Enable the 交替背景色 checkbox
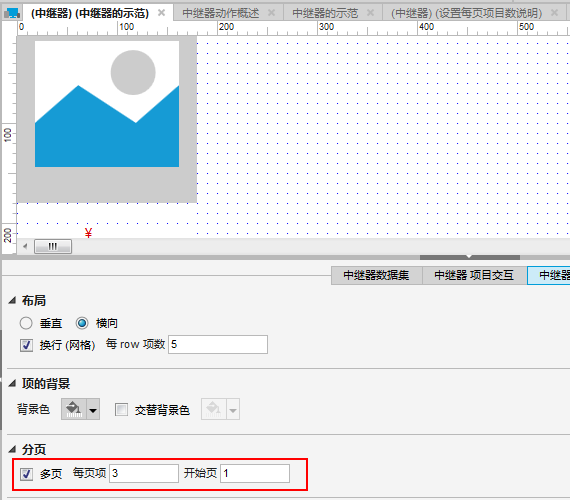 pyautogui.click(x=121, y=409)
